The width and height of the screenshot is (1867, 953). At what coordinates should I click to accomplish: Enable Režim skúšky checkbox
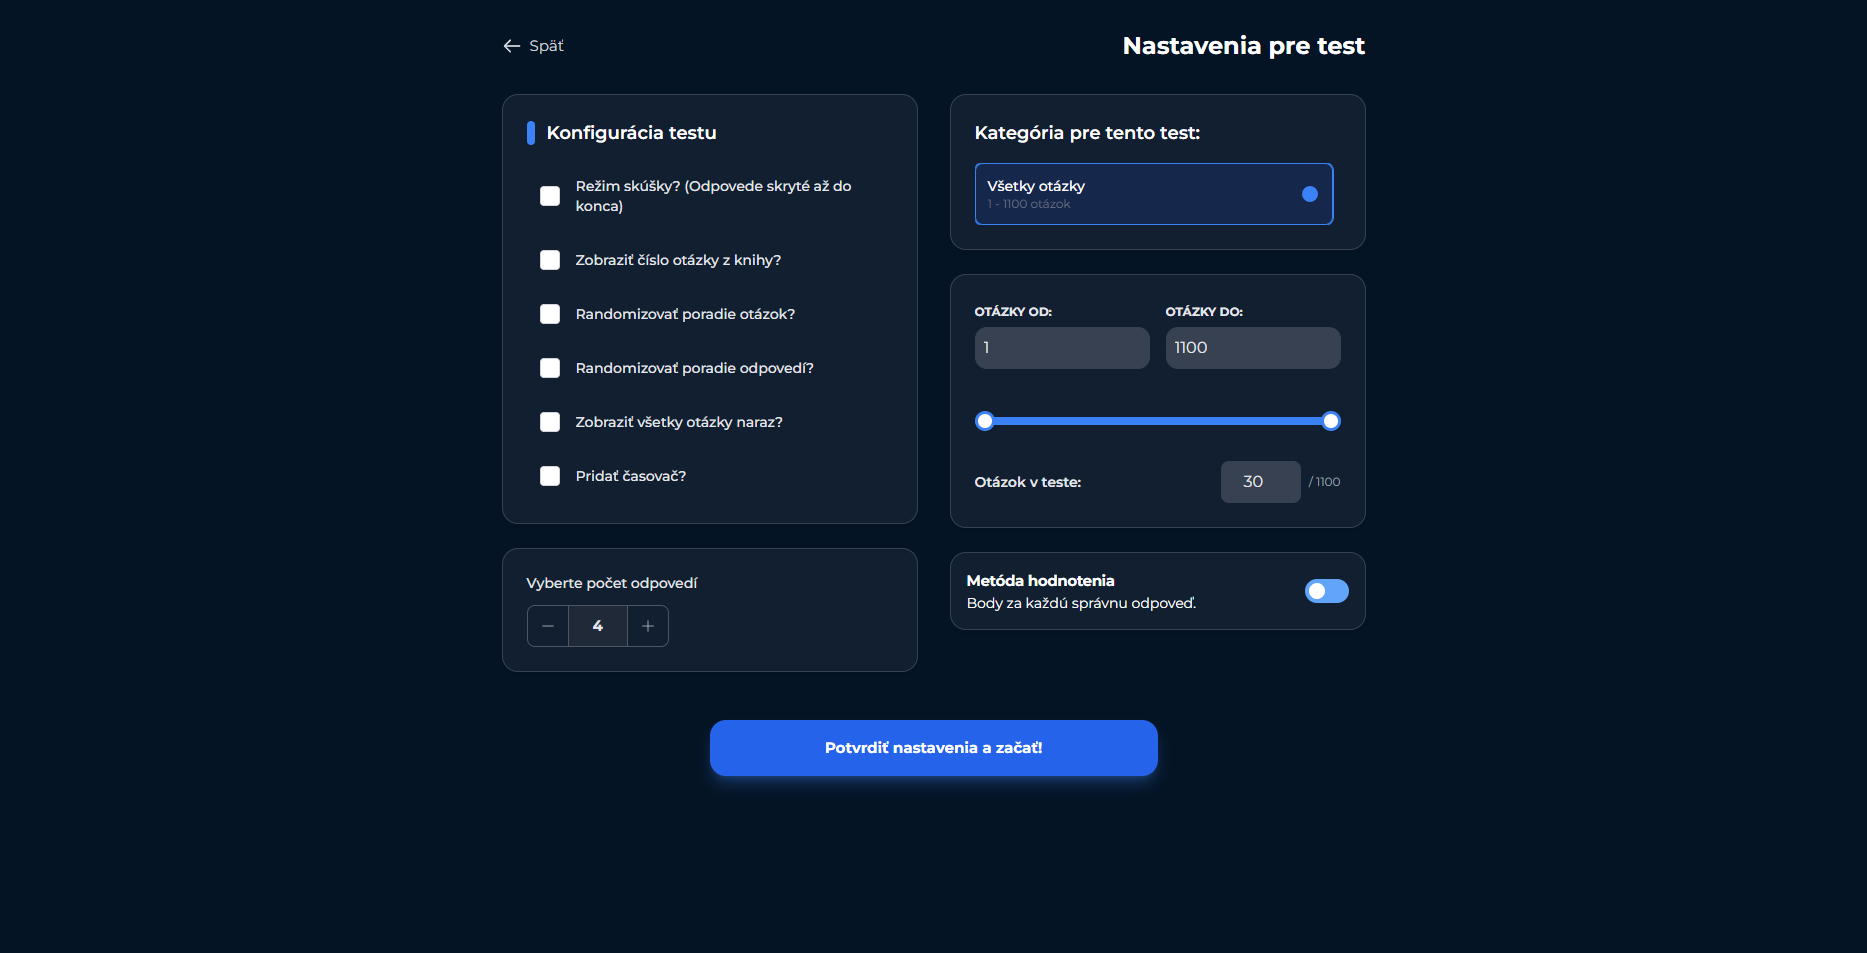[x=550, y=196]
